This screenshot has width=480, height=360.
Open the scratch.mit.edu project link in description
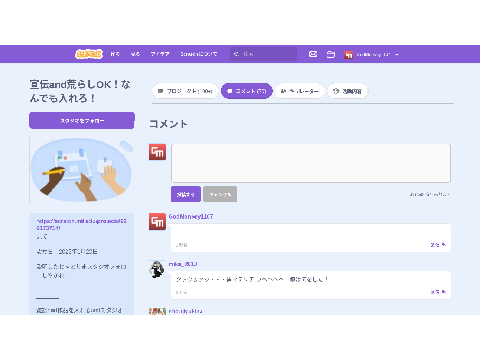(81, 224)
